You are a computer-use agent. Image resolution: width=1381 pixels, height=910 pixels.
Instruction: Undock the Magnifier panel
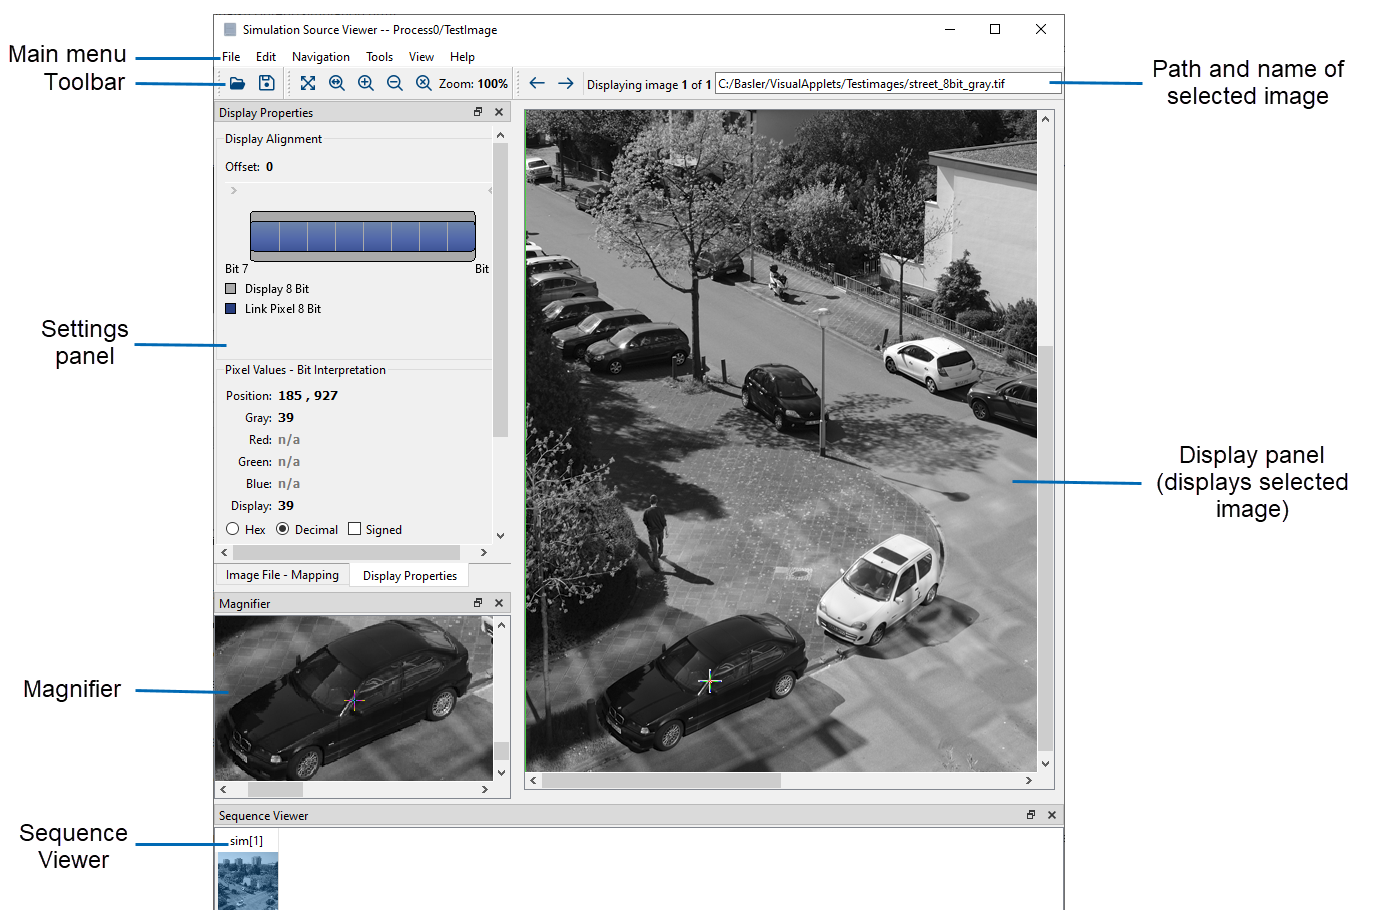click(478, 603)
